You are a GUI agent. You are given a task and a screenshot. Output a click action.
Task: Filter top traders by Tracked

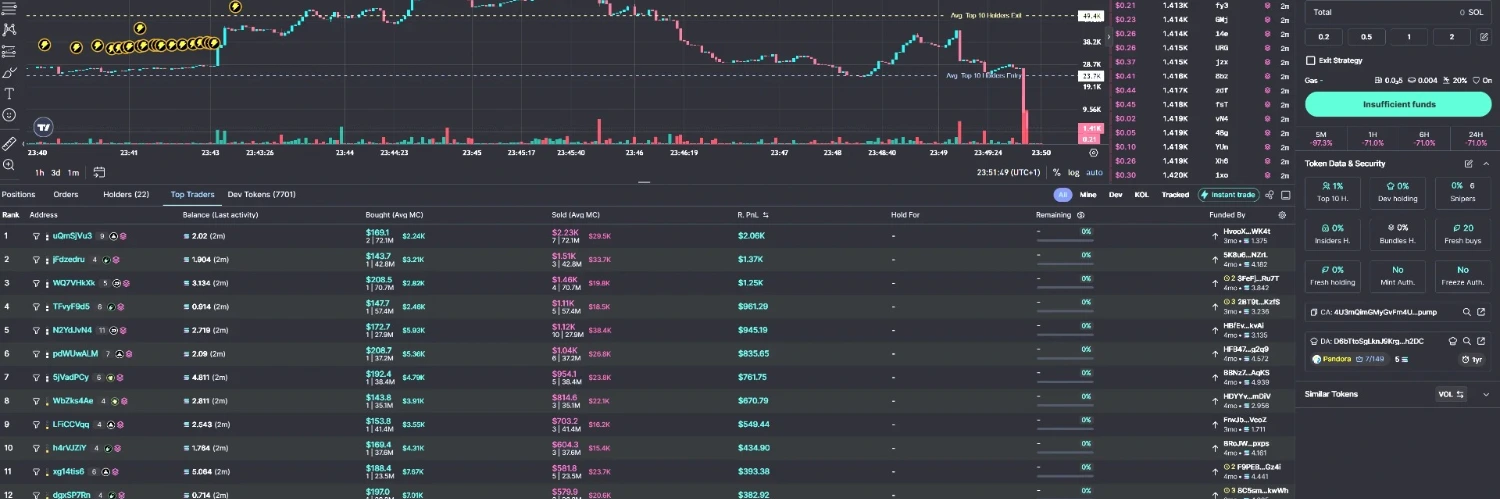tap(1175, 195)
